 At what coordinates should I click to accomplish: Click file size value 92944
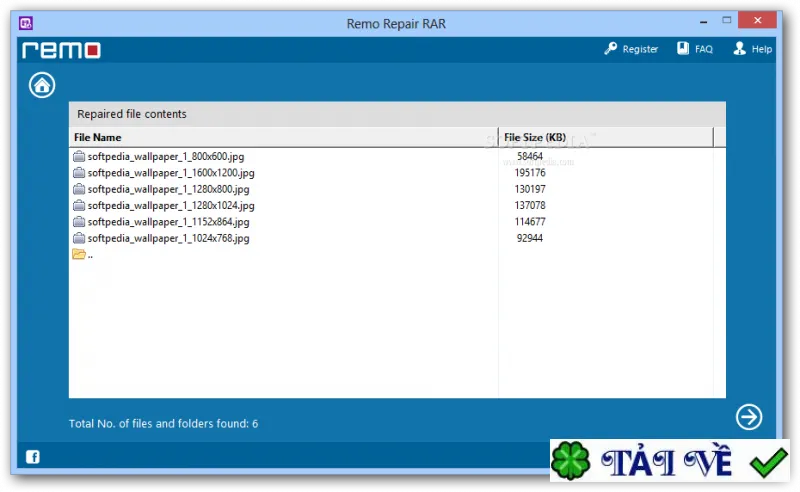click(530, 238)
